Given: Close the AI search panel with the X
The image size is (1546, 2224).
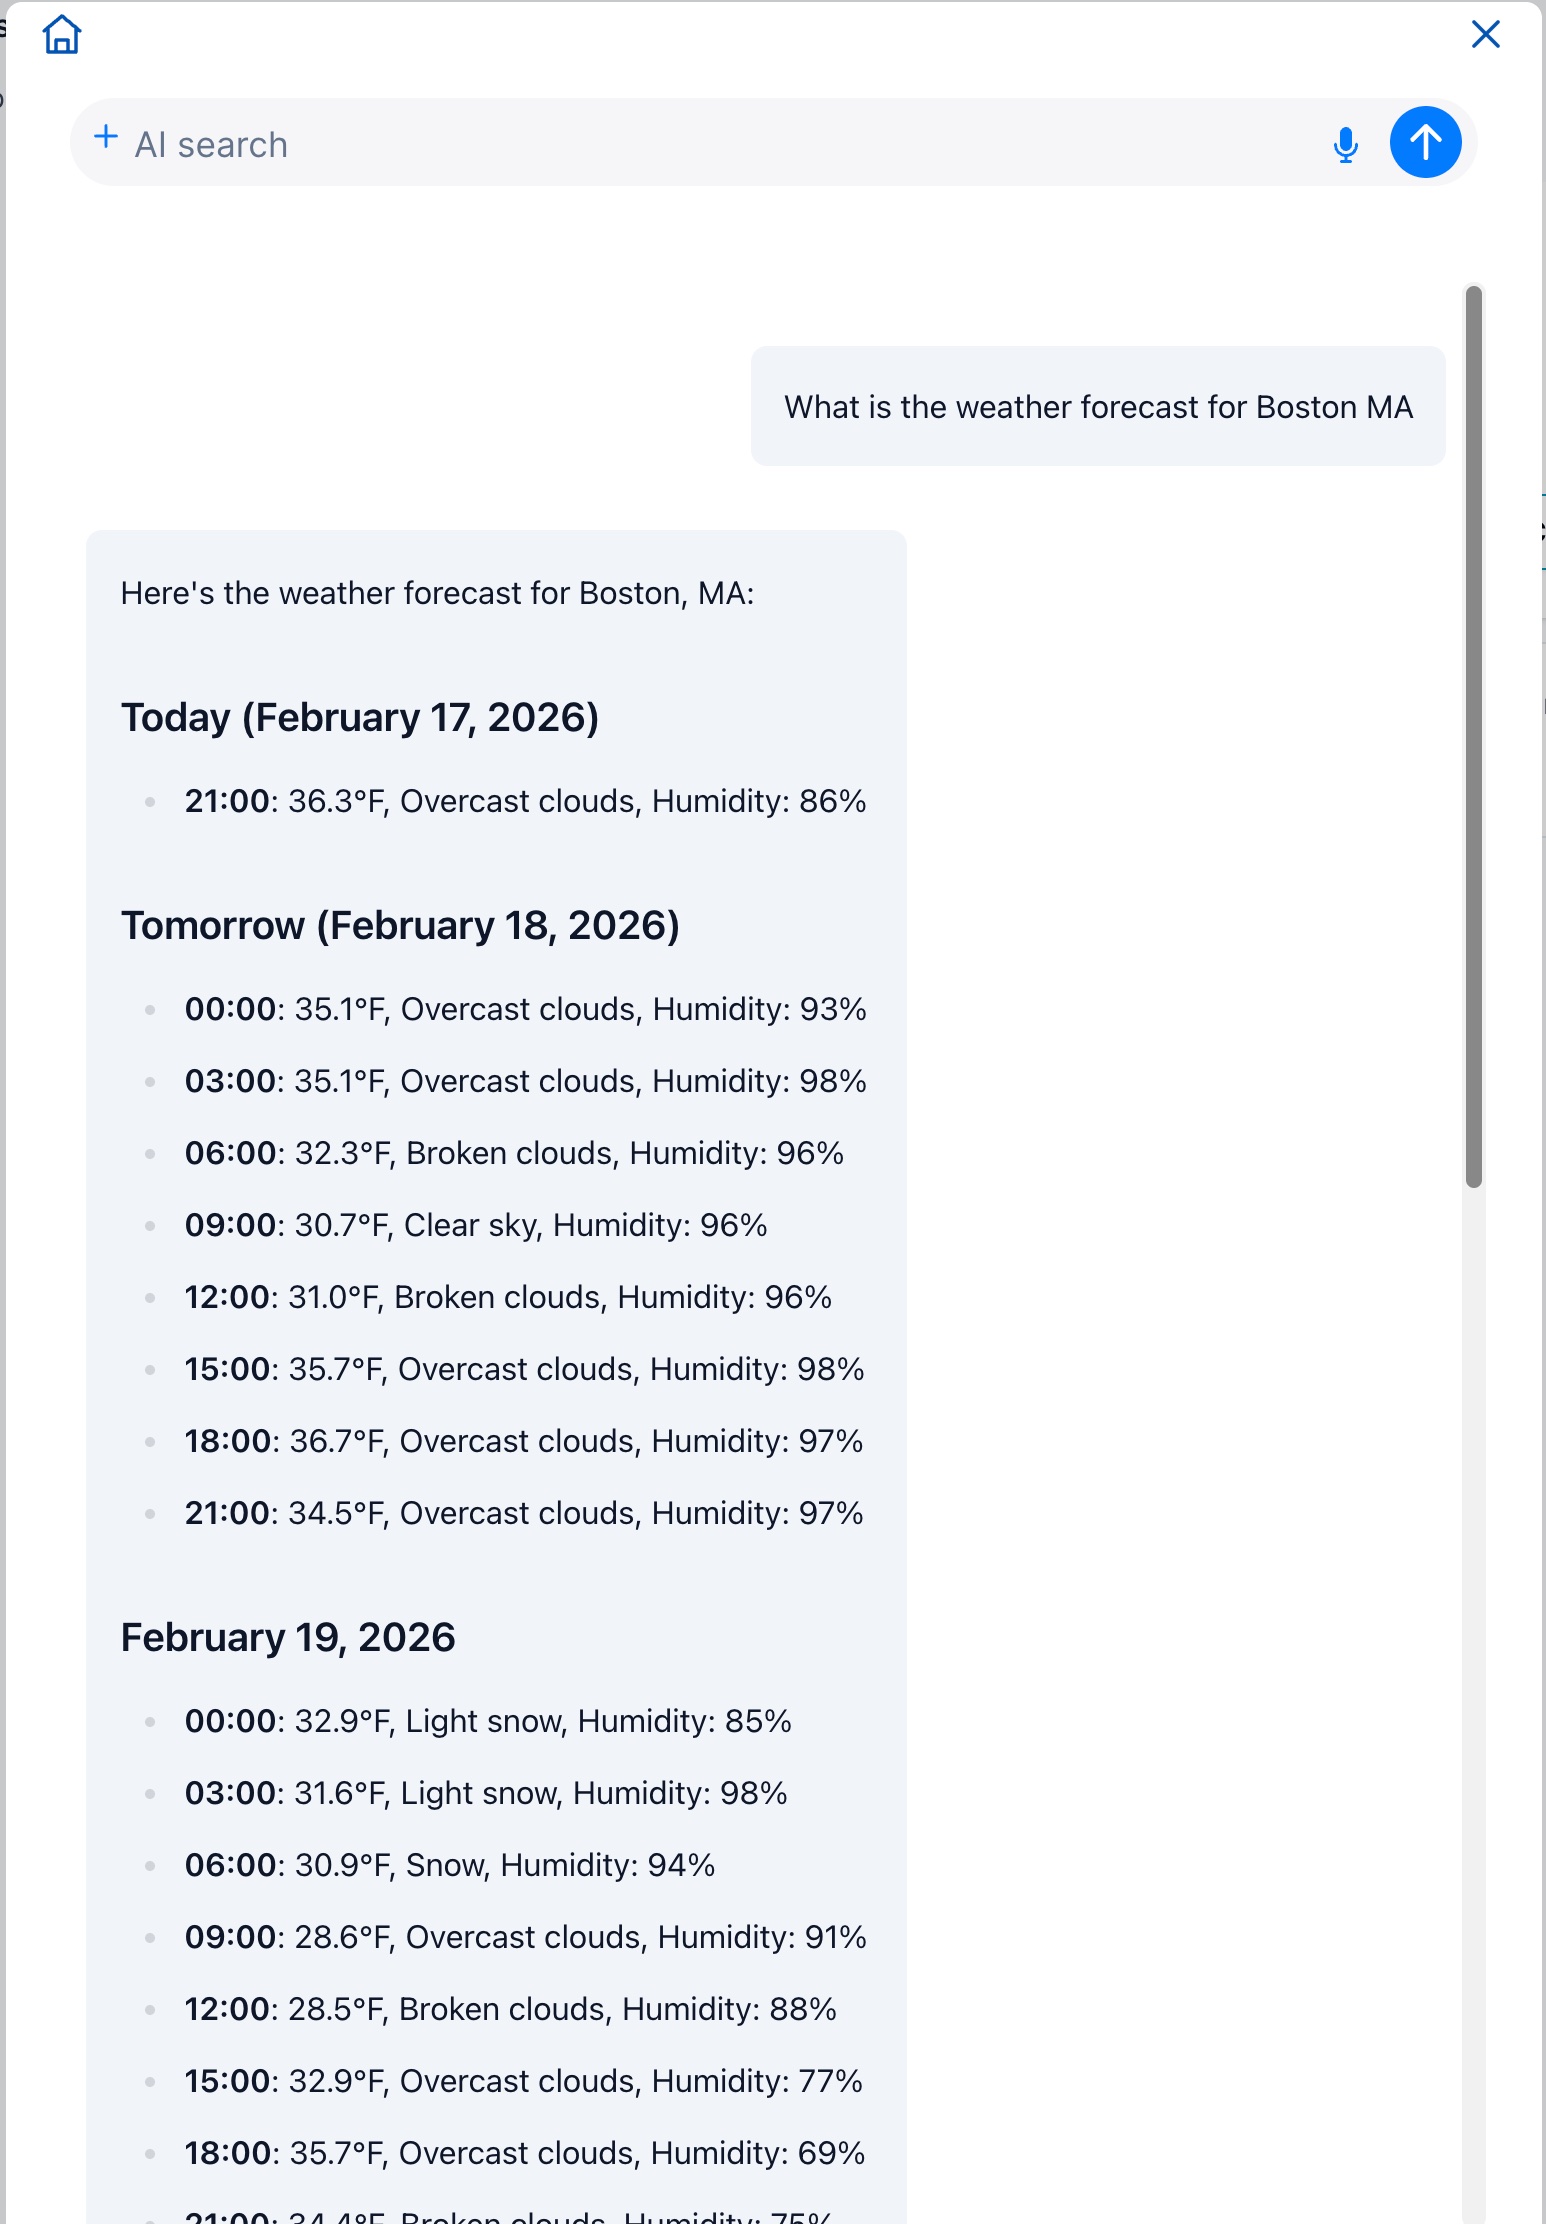Looking at the screenshot, I should point(1485,34).
